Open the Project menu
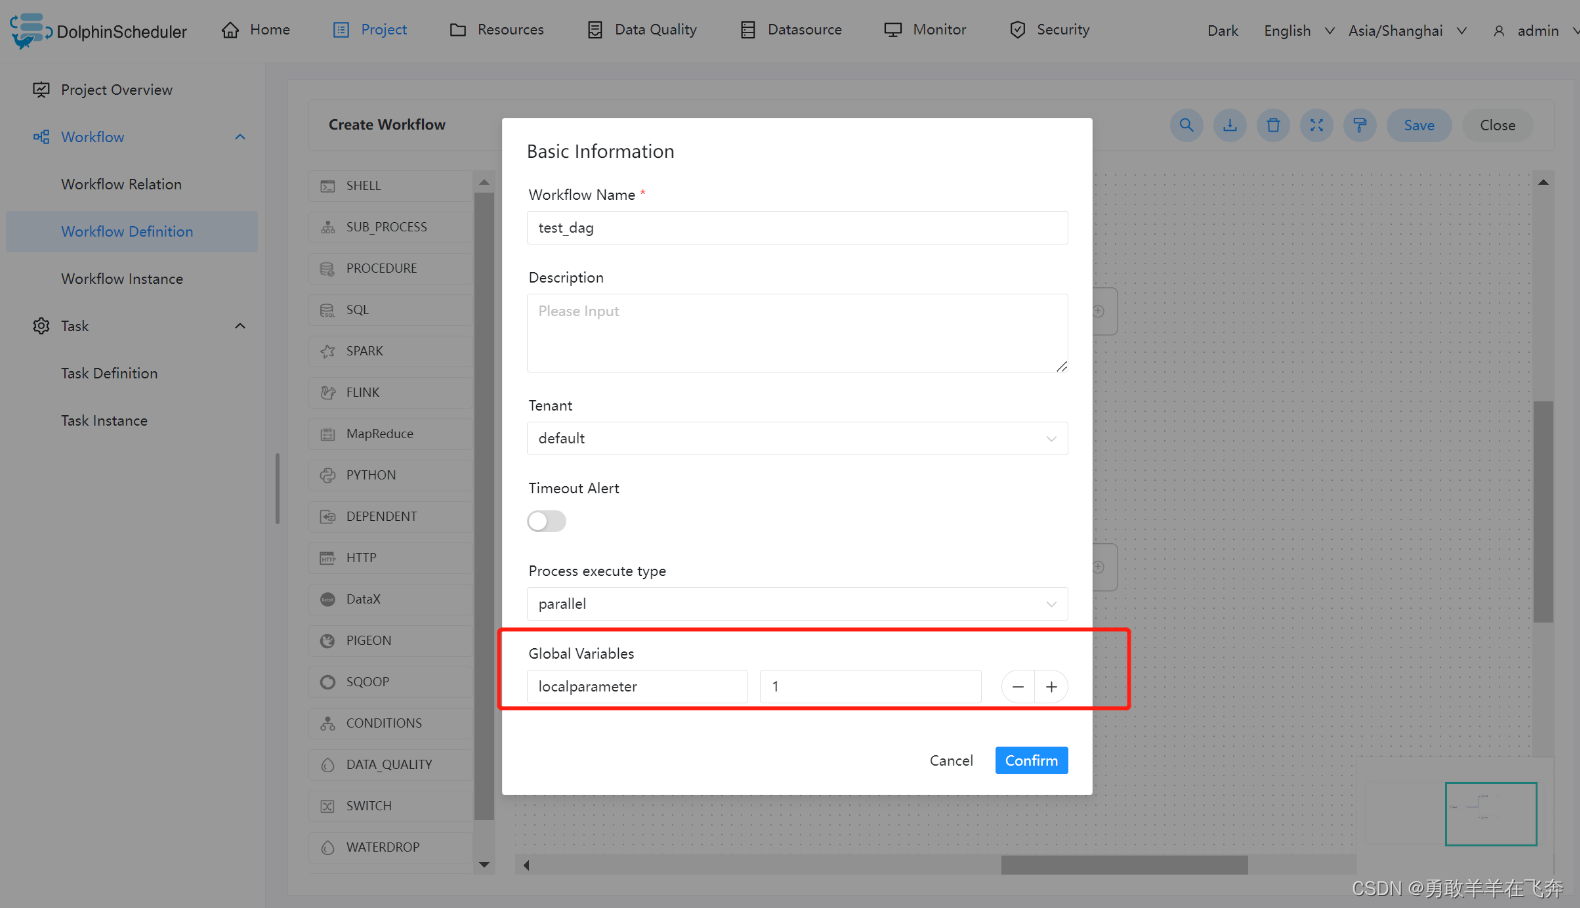The height and width of the screenshot is (908, 1580). (x=370, y=30)
